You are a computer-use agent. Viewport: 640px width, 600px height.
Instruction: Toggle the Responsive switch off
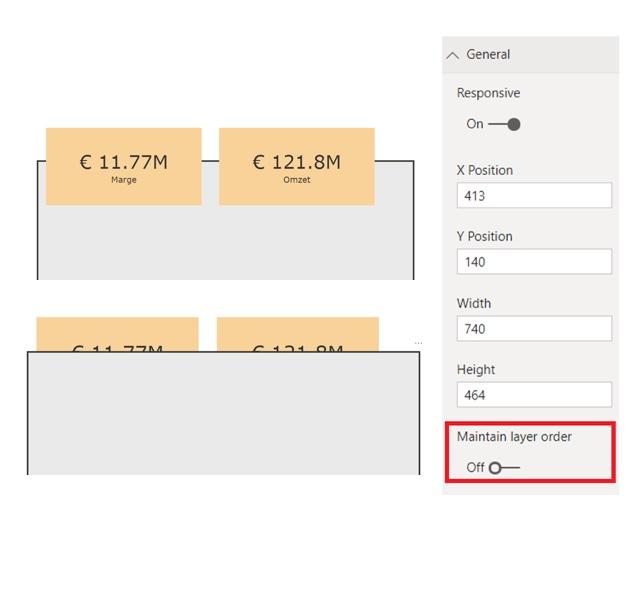click(505, 124)
